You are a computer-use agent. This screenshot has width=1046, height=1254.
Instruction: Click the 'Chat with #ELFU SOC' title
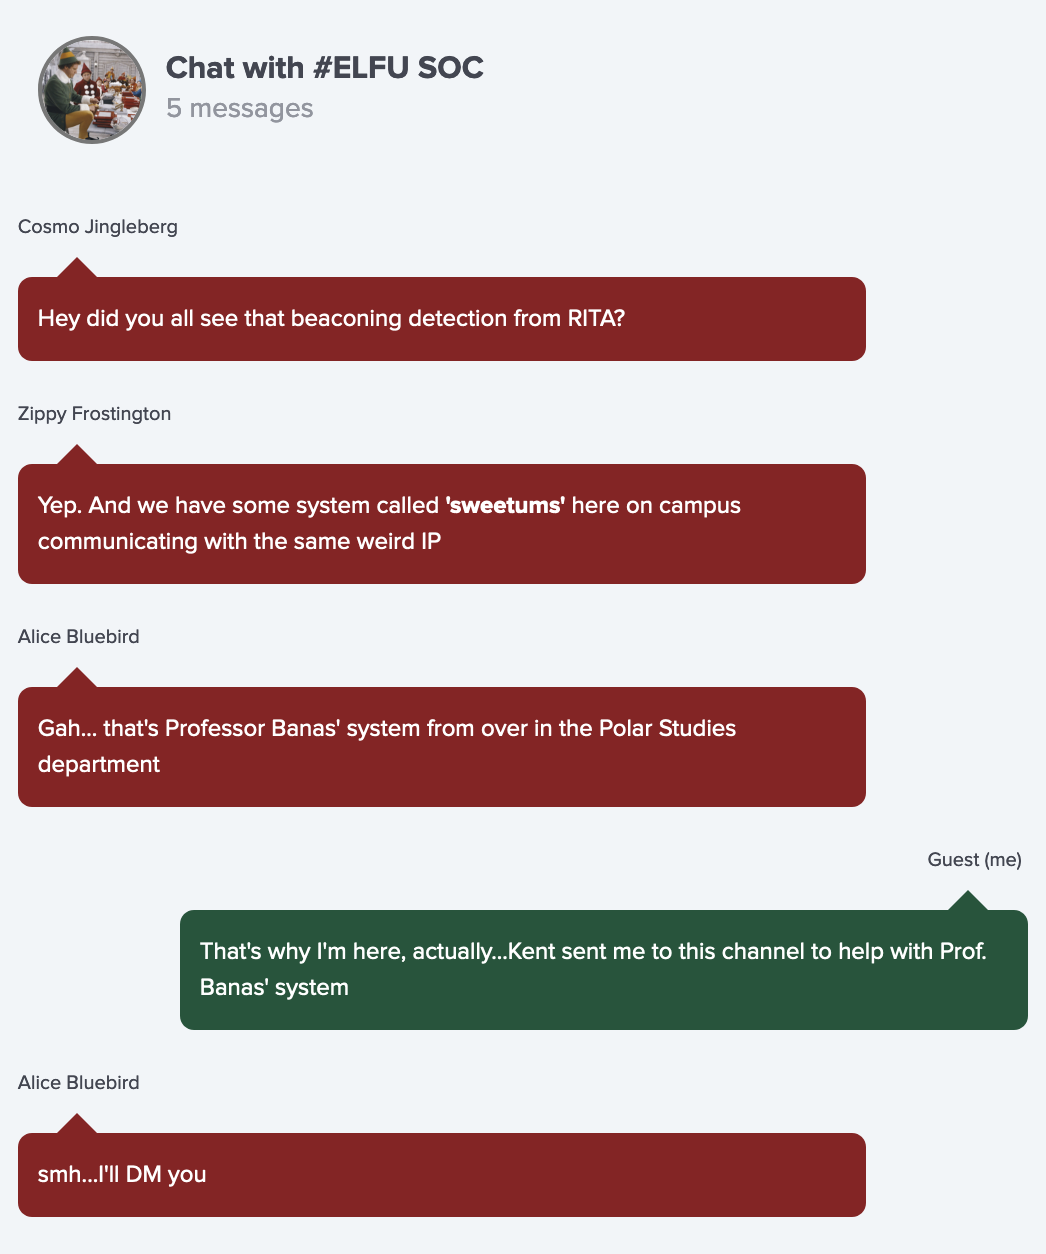325,67
